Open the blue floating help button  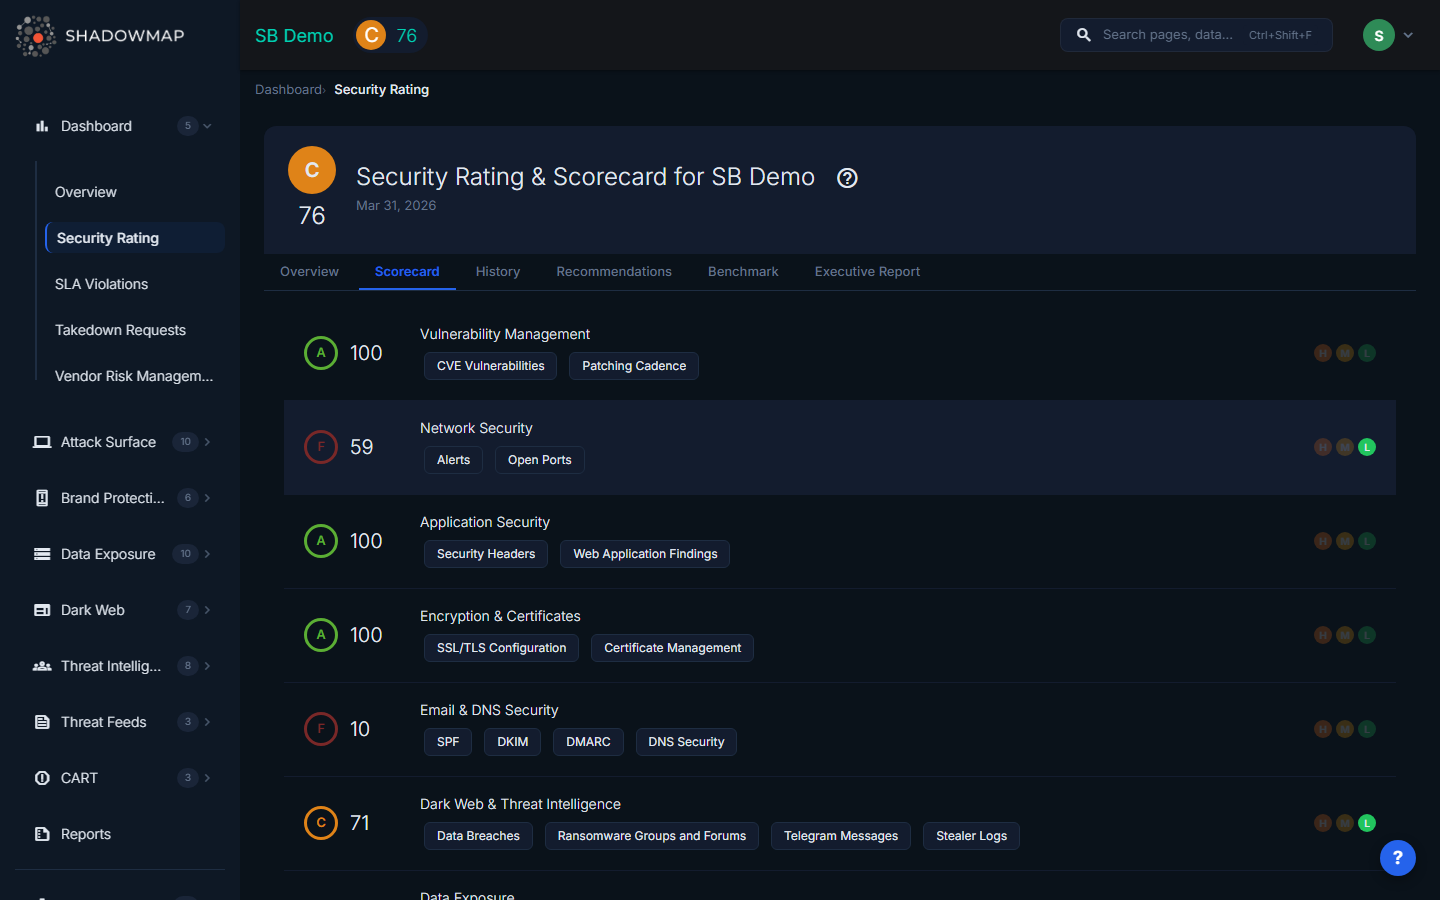[1397, 857]
